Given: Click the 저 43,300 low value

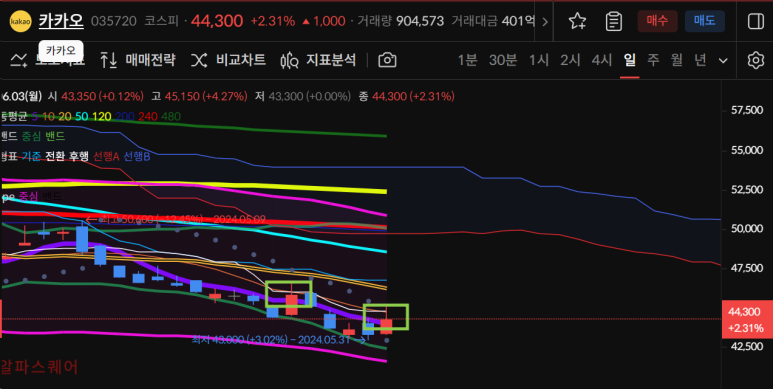Looking at the screenshot, I should pyautogui.click(x=303, y=96).
